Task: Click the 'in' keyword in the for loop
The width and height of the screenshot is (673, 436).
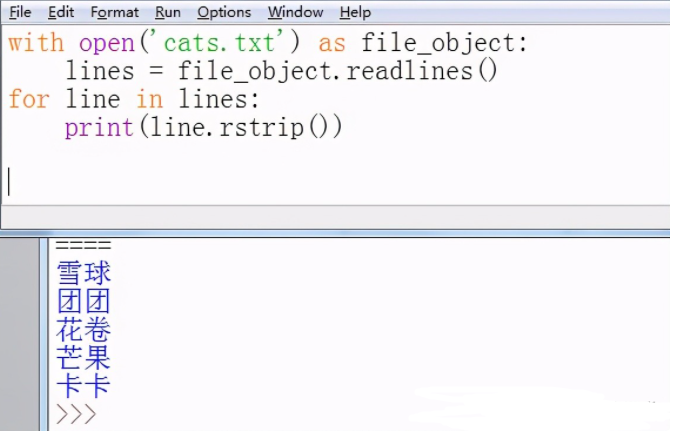Action: pyautogui.click(x=149, y=99)
